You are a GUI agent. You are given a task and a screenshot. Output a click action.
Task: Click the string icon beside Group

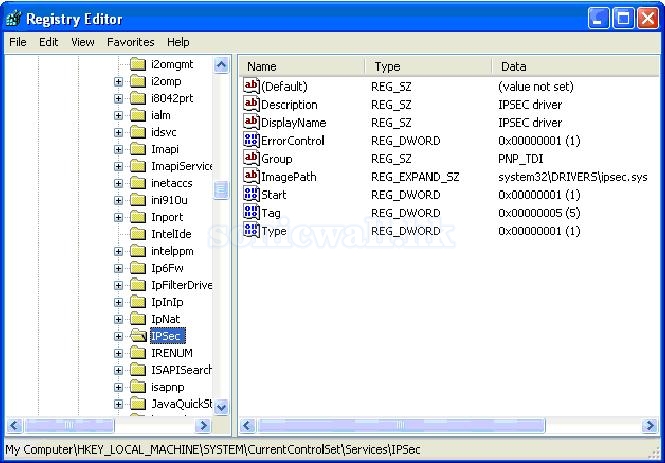pyautogui.click(x=251, y=158)
